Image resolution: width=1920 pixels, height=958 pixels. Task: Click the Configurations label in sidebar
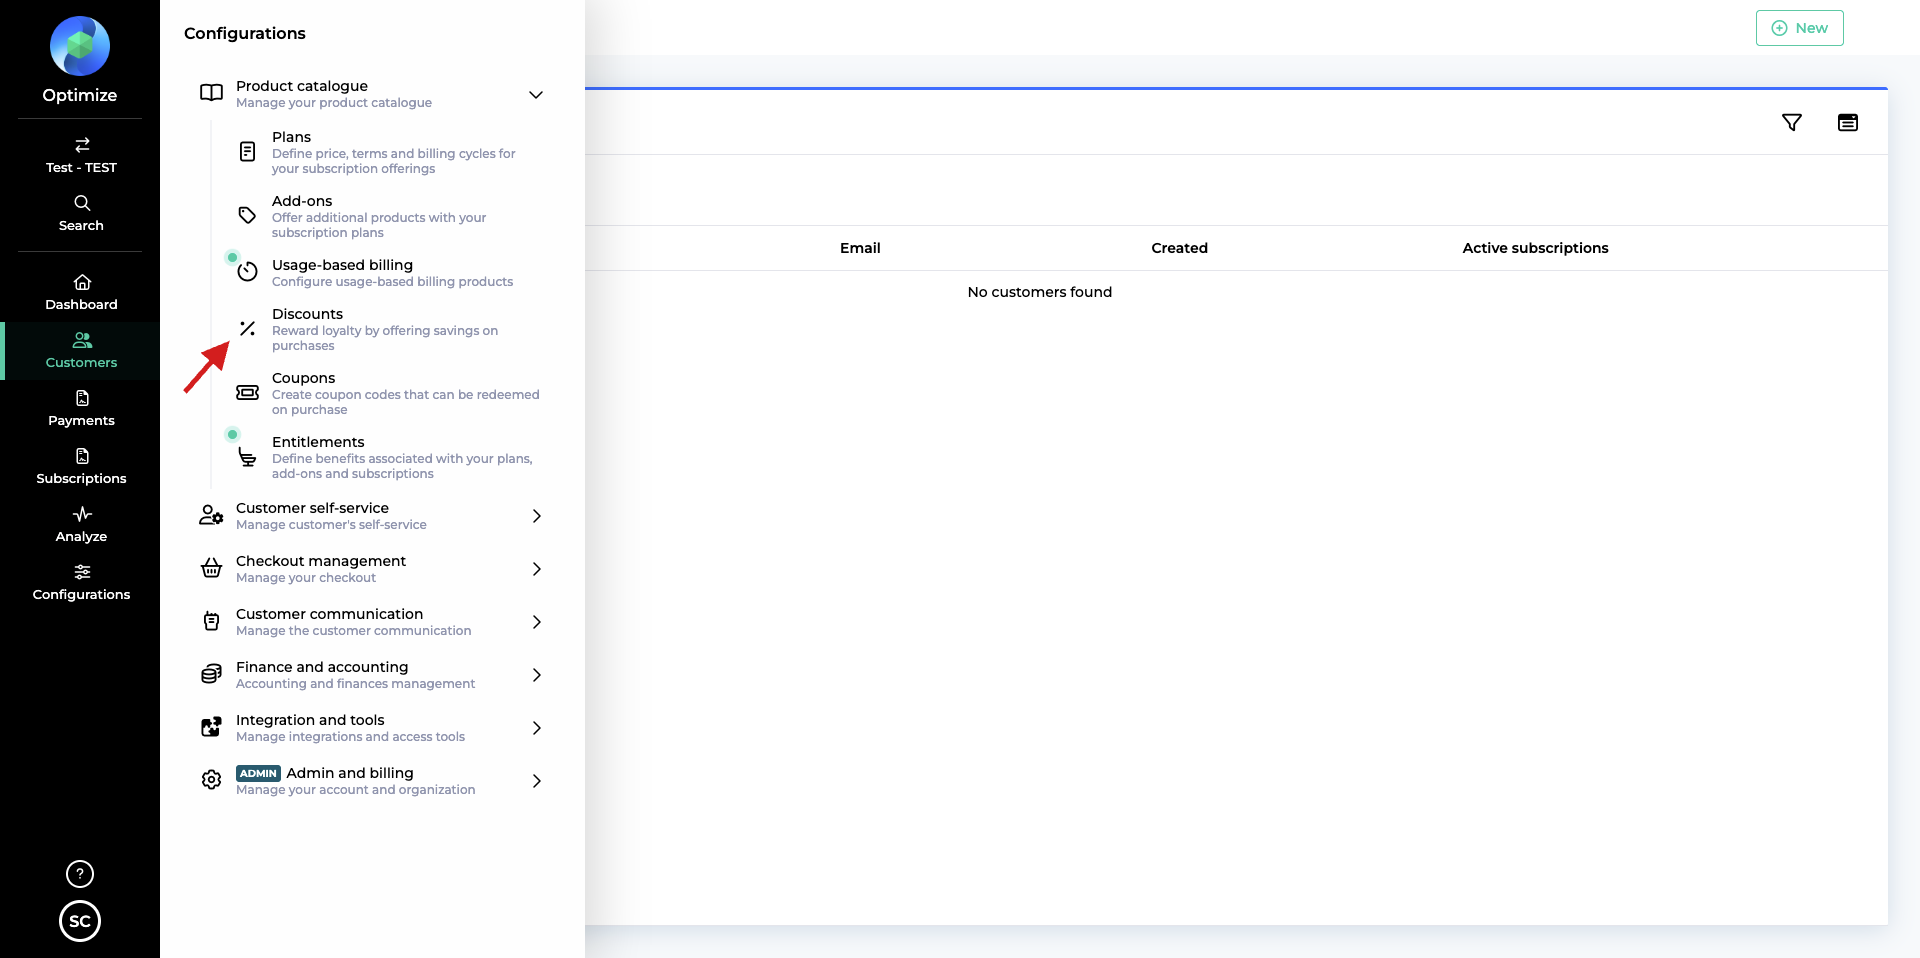coord(82,595)
